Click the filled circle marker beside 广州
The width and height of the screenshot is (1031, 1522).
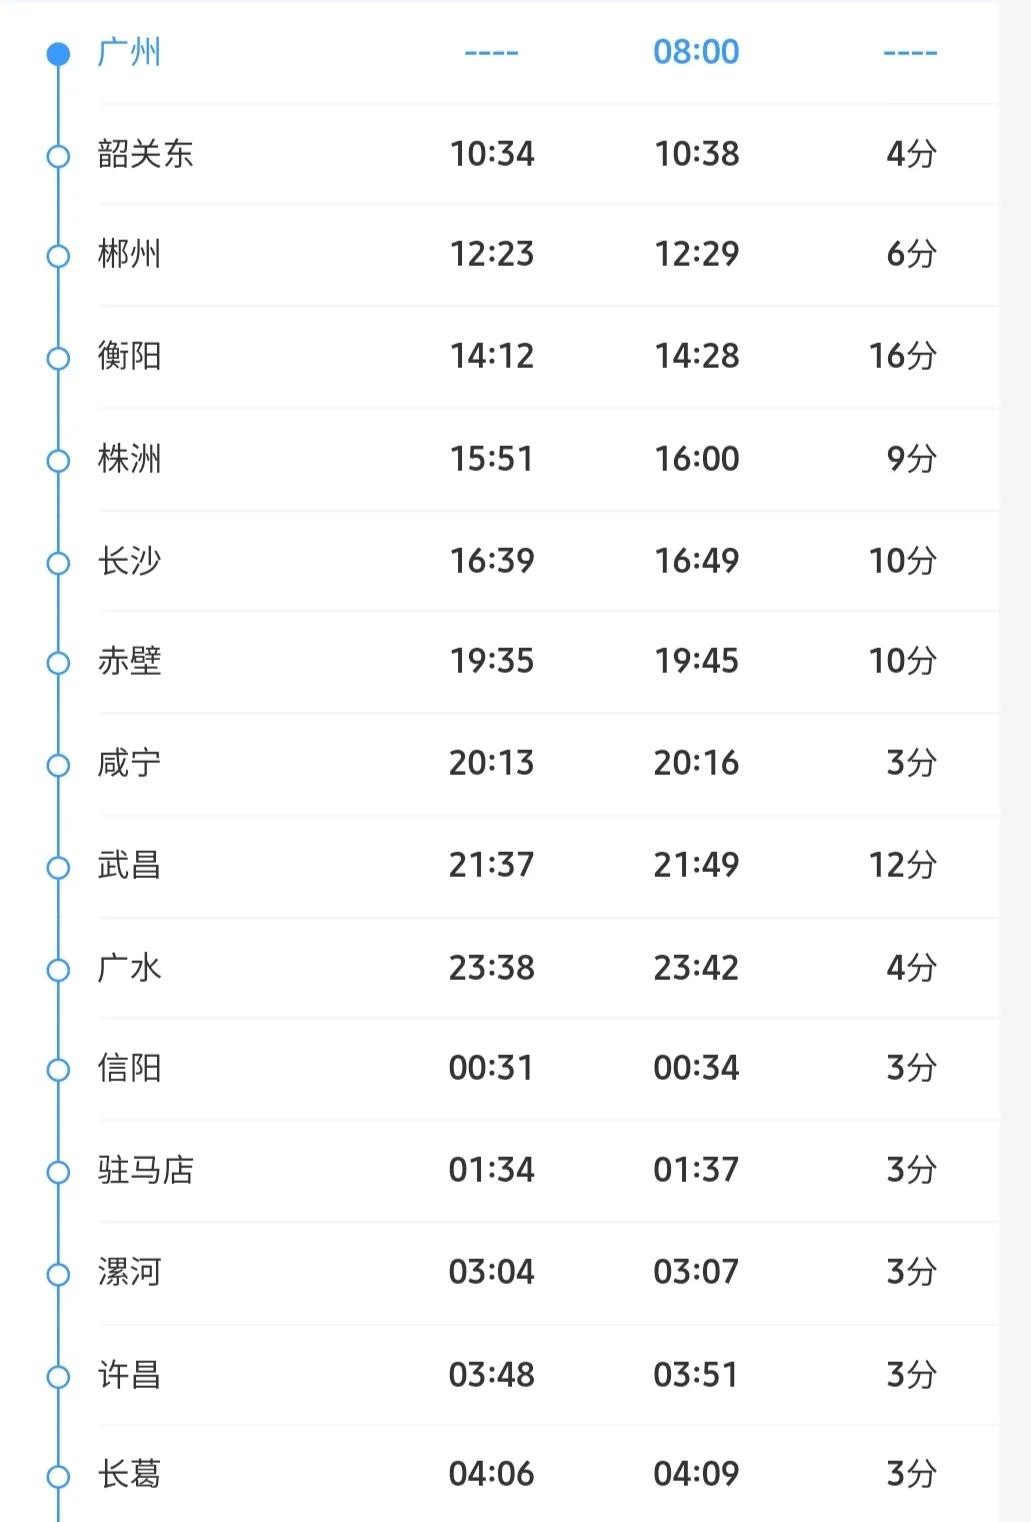59,53
